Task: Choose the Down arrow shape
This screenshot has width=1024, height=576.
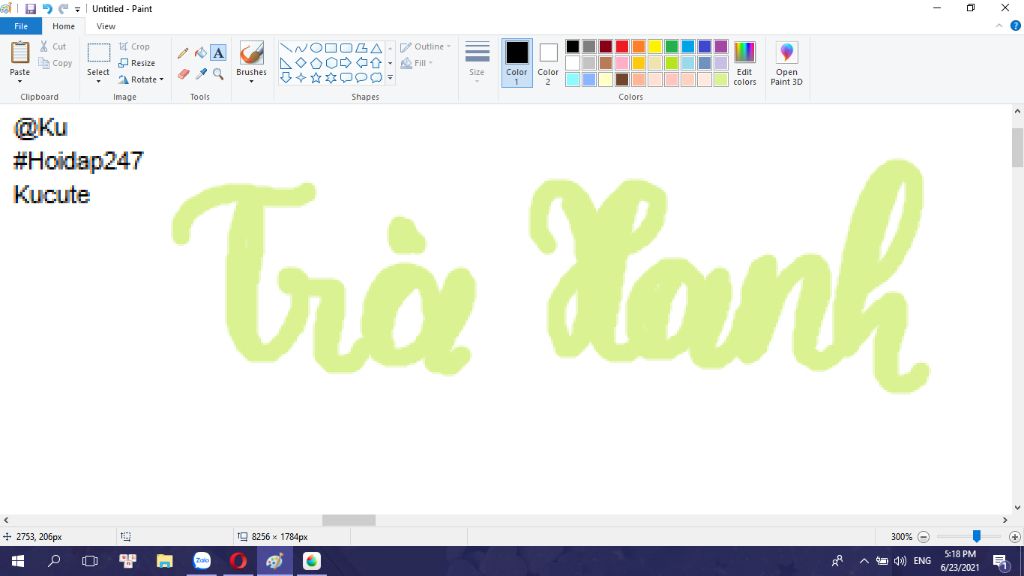Action: (x=286, y=78)
